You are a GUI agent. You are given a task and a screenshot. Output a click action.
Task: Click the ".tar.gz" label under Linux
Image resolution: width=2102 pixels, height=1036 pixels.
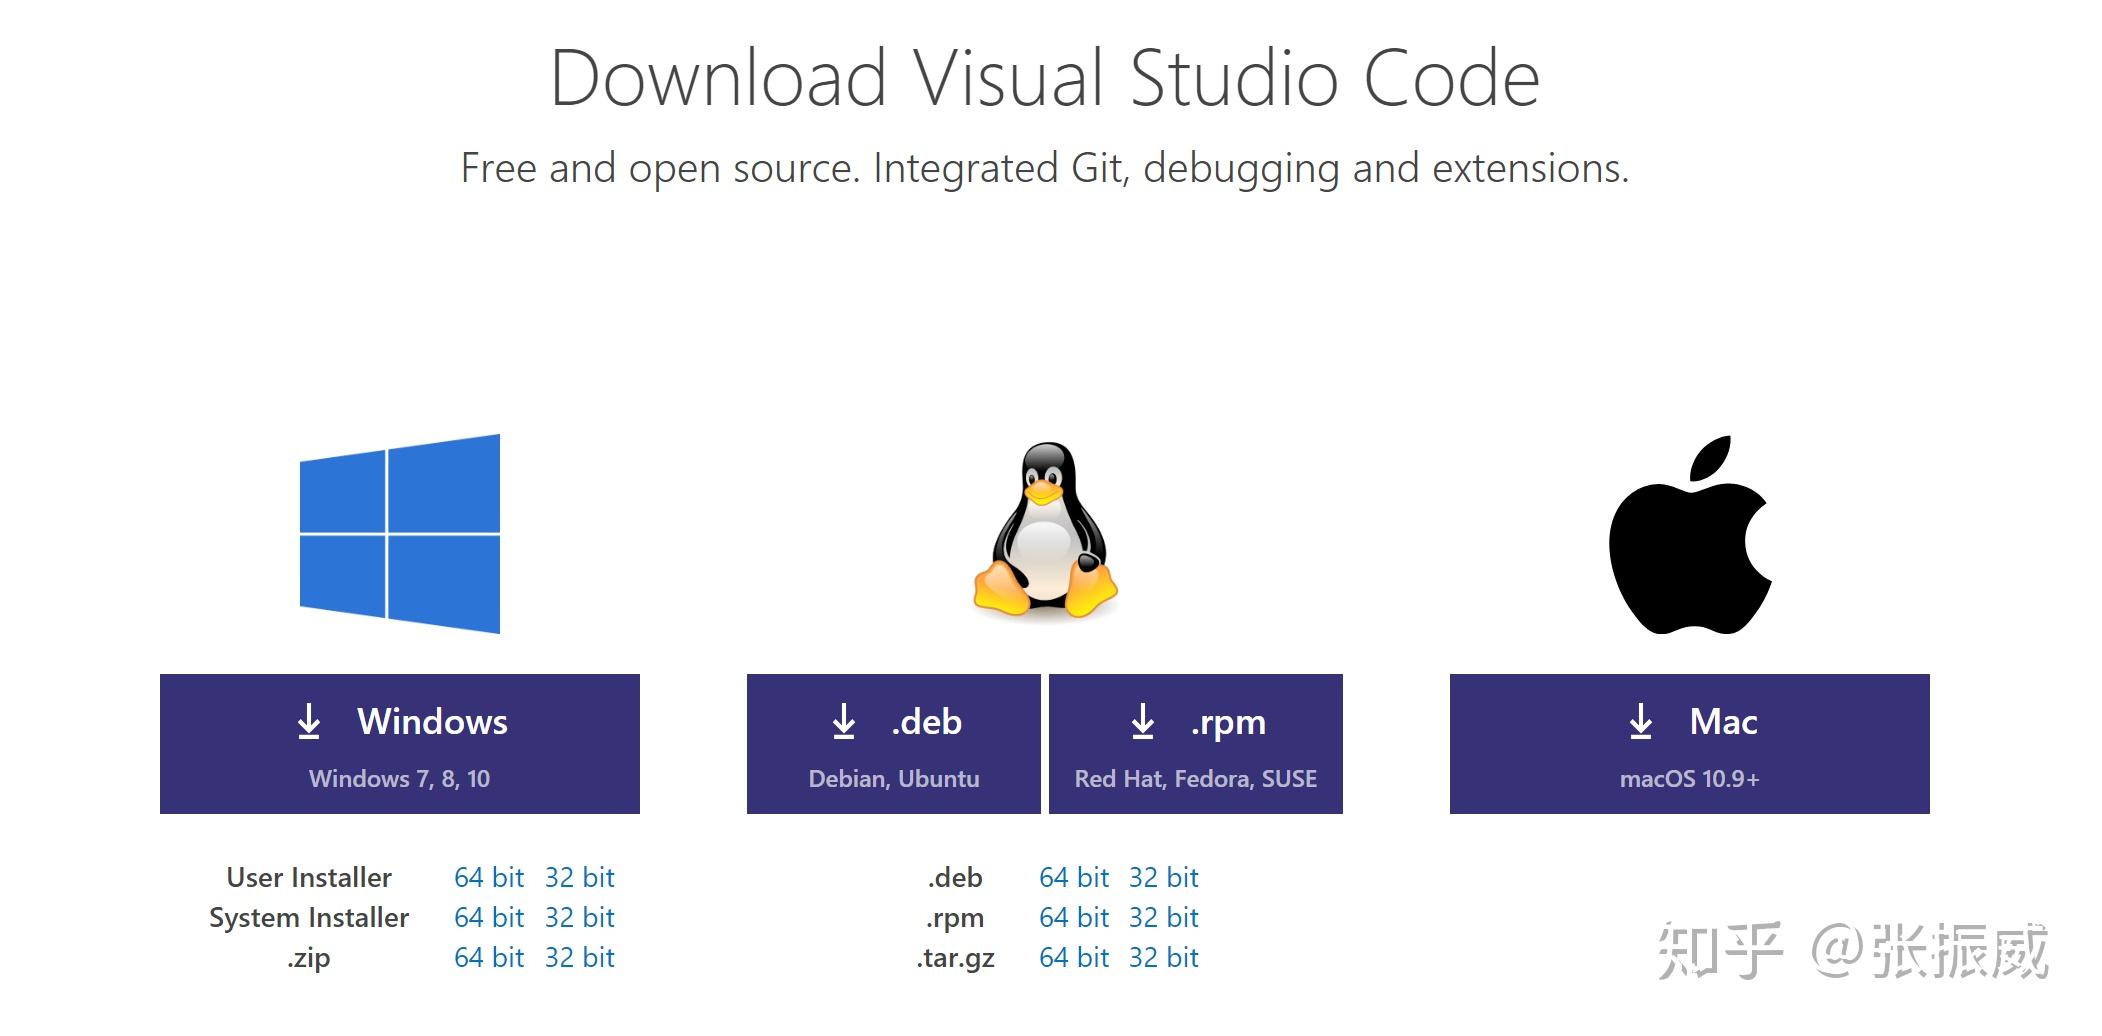click(955, 958)
